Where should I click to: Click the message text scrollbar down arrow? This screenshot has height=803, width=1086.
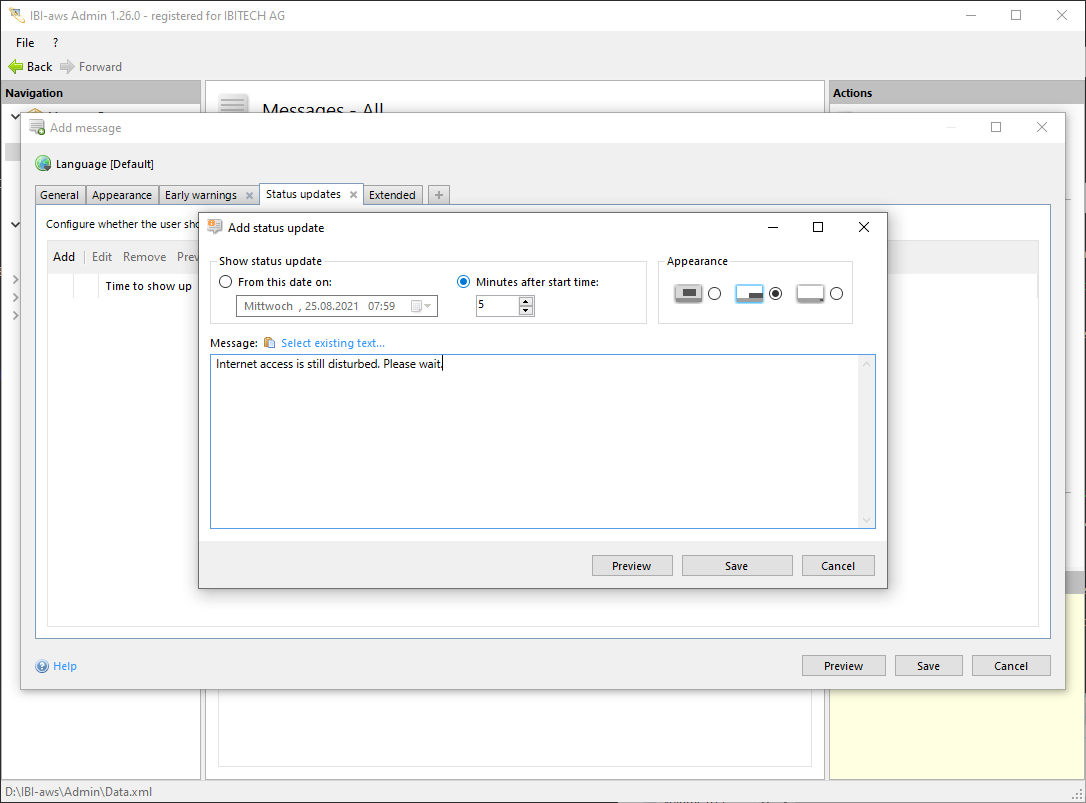[x=866, y=520]
